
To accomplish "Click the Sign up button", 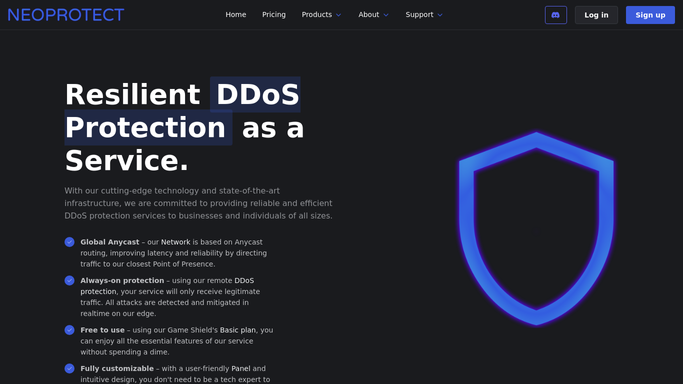I will click(650, 15).
